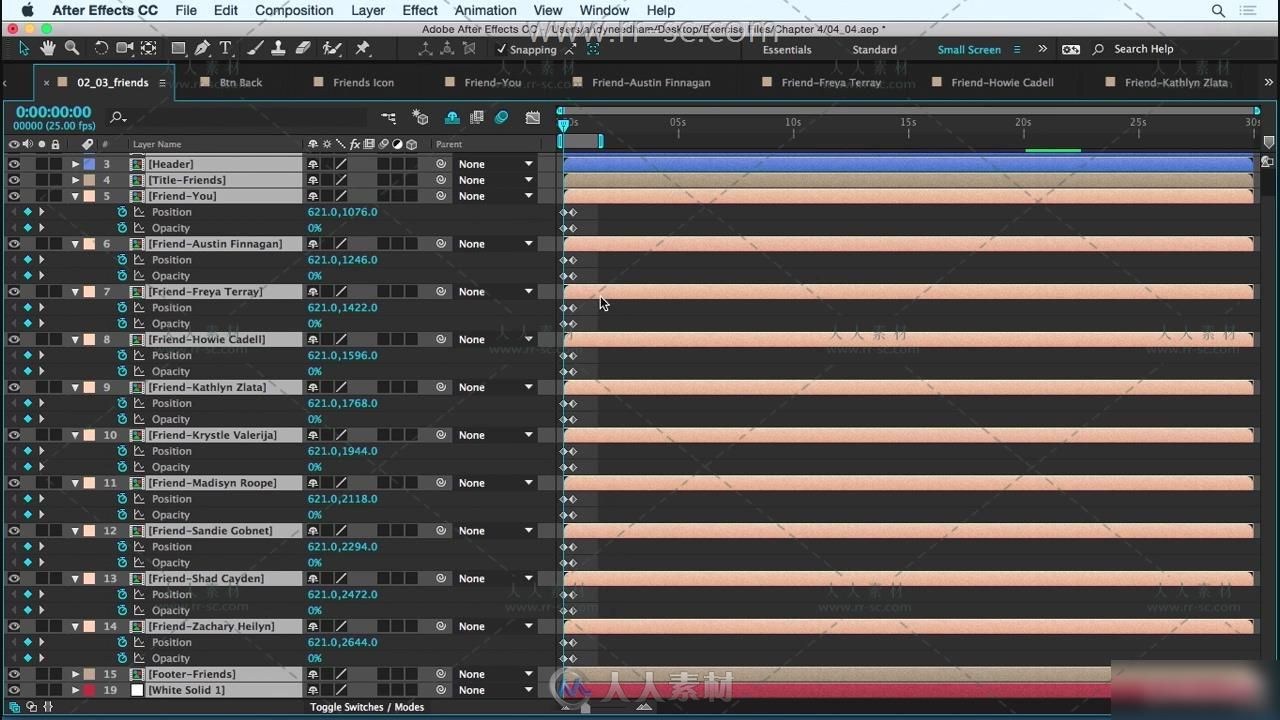
Task: Open the Apple menu
Action: tap(27, 10)
